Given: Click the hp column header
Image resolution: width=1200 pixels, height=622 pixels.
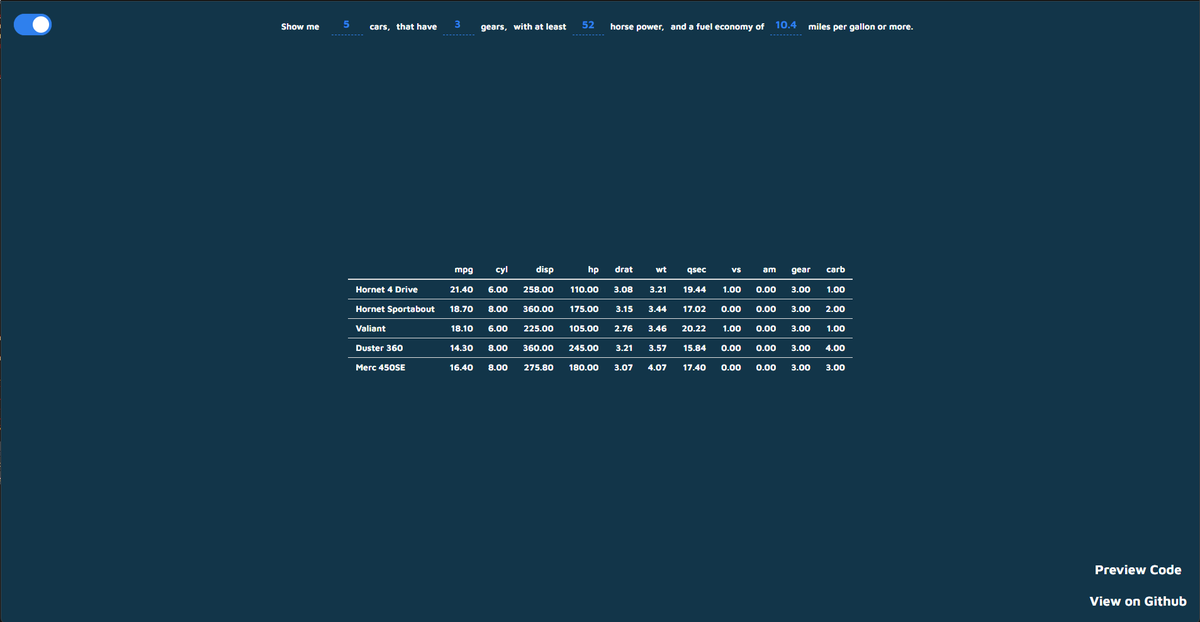Looking at the screenshot, I should click(593, 270).
